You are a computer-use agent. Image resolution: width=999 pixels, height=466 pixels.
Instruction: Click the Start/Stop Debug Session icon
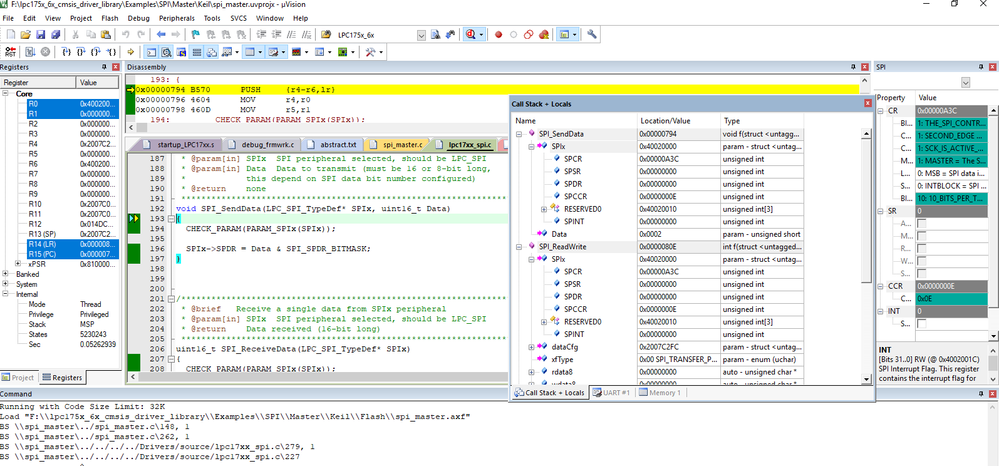470,34
